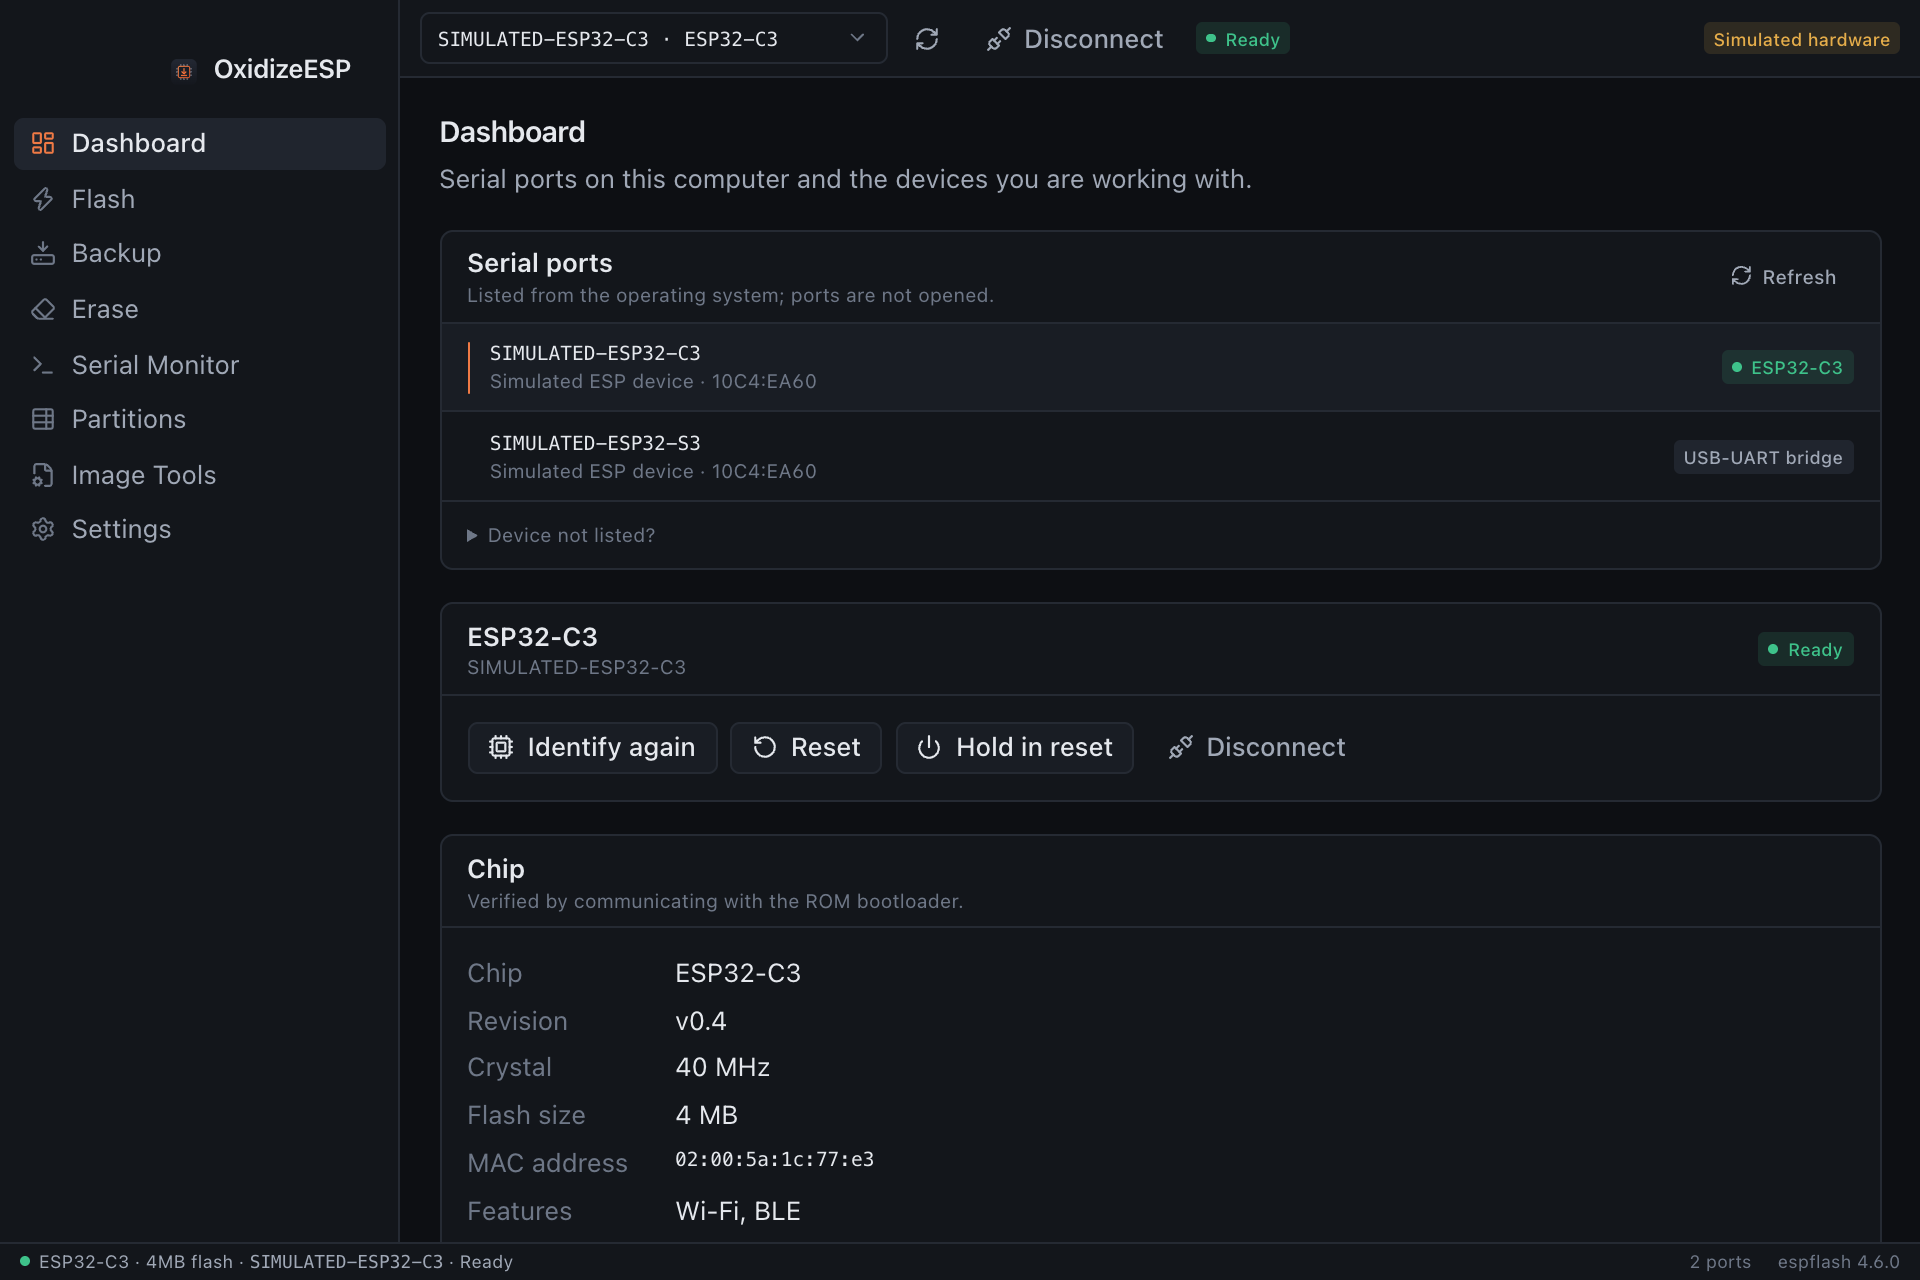Click the Partitions table icon
This screenshot has width=1920, height=1280.
(x=43, y=419)
